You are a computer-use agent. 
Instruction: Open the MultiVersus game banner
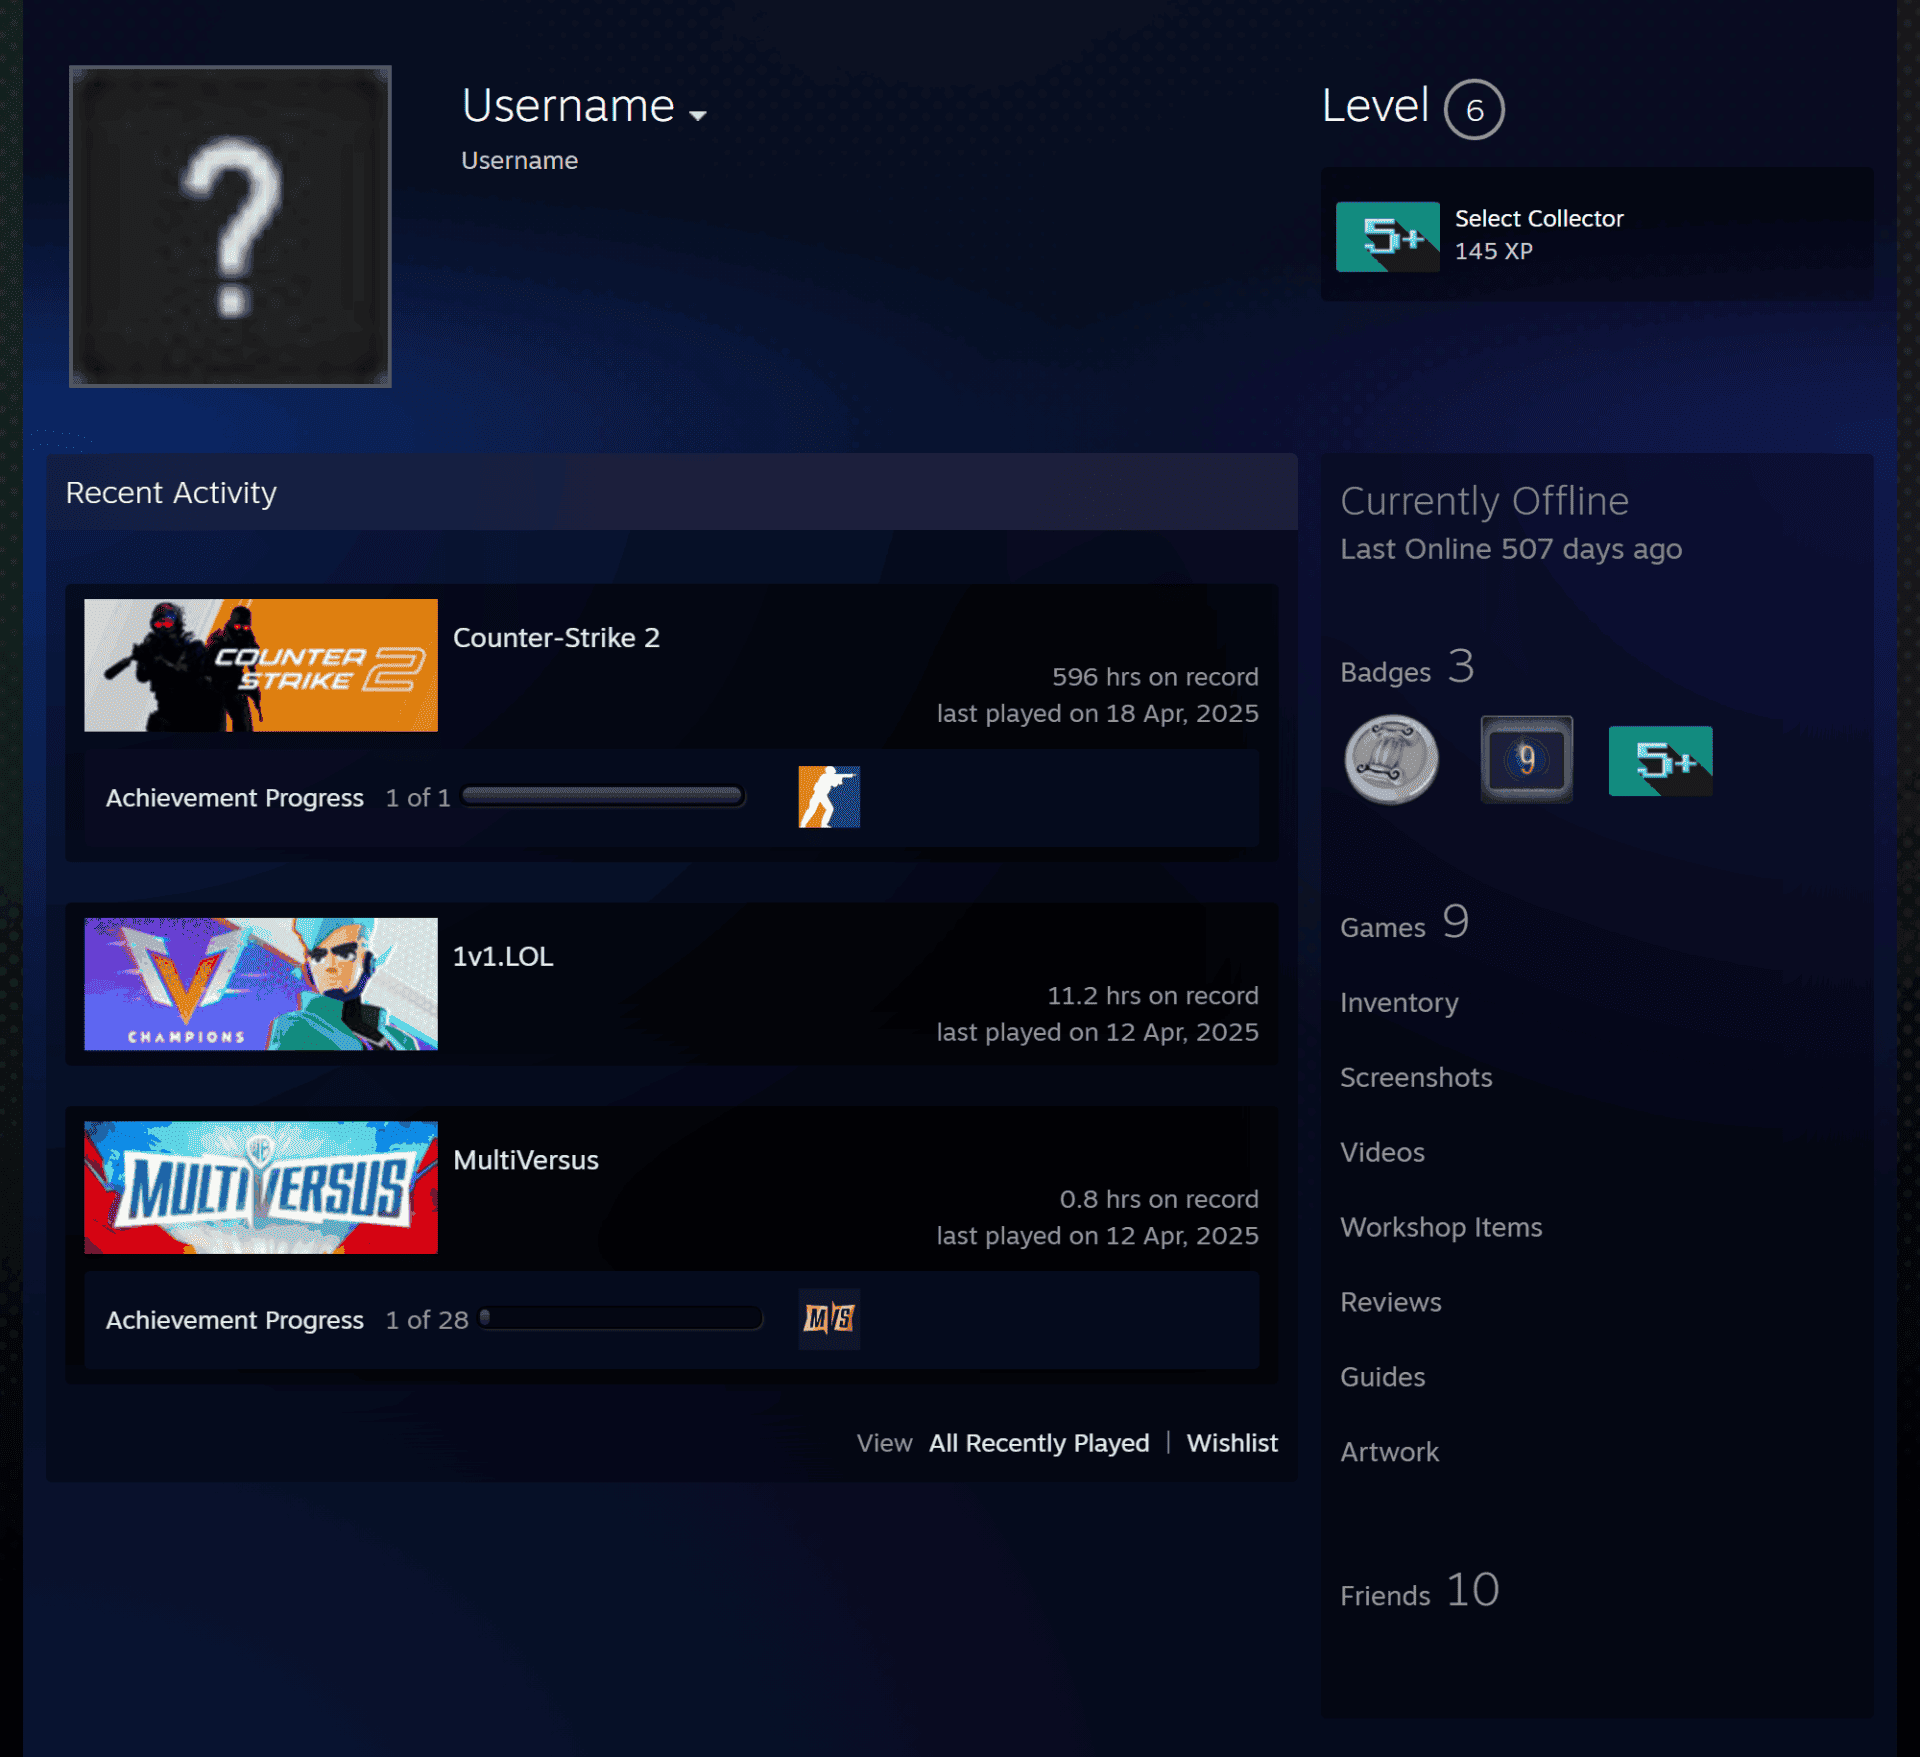coord(261,1187)
